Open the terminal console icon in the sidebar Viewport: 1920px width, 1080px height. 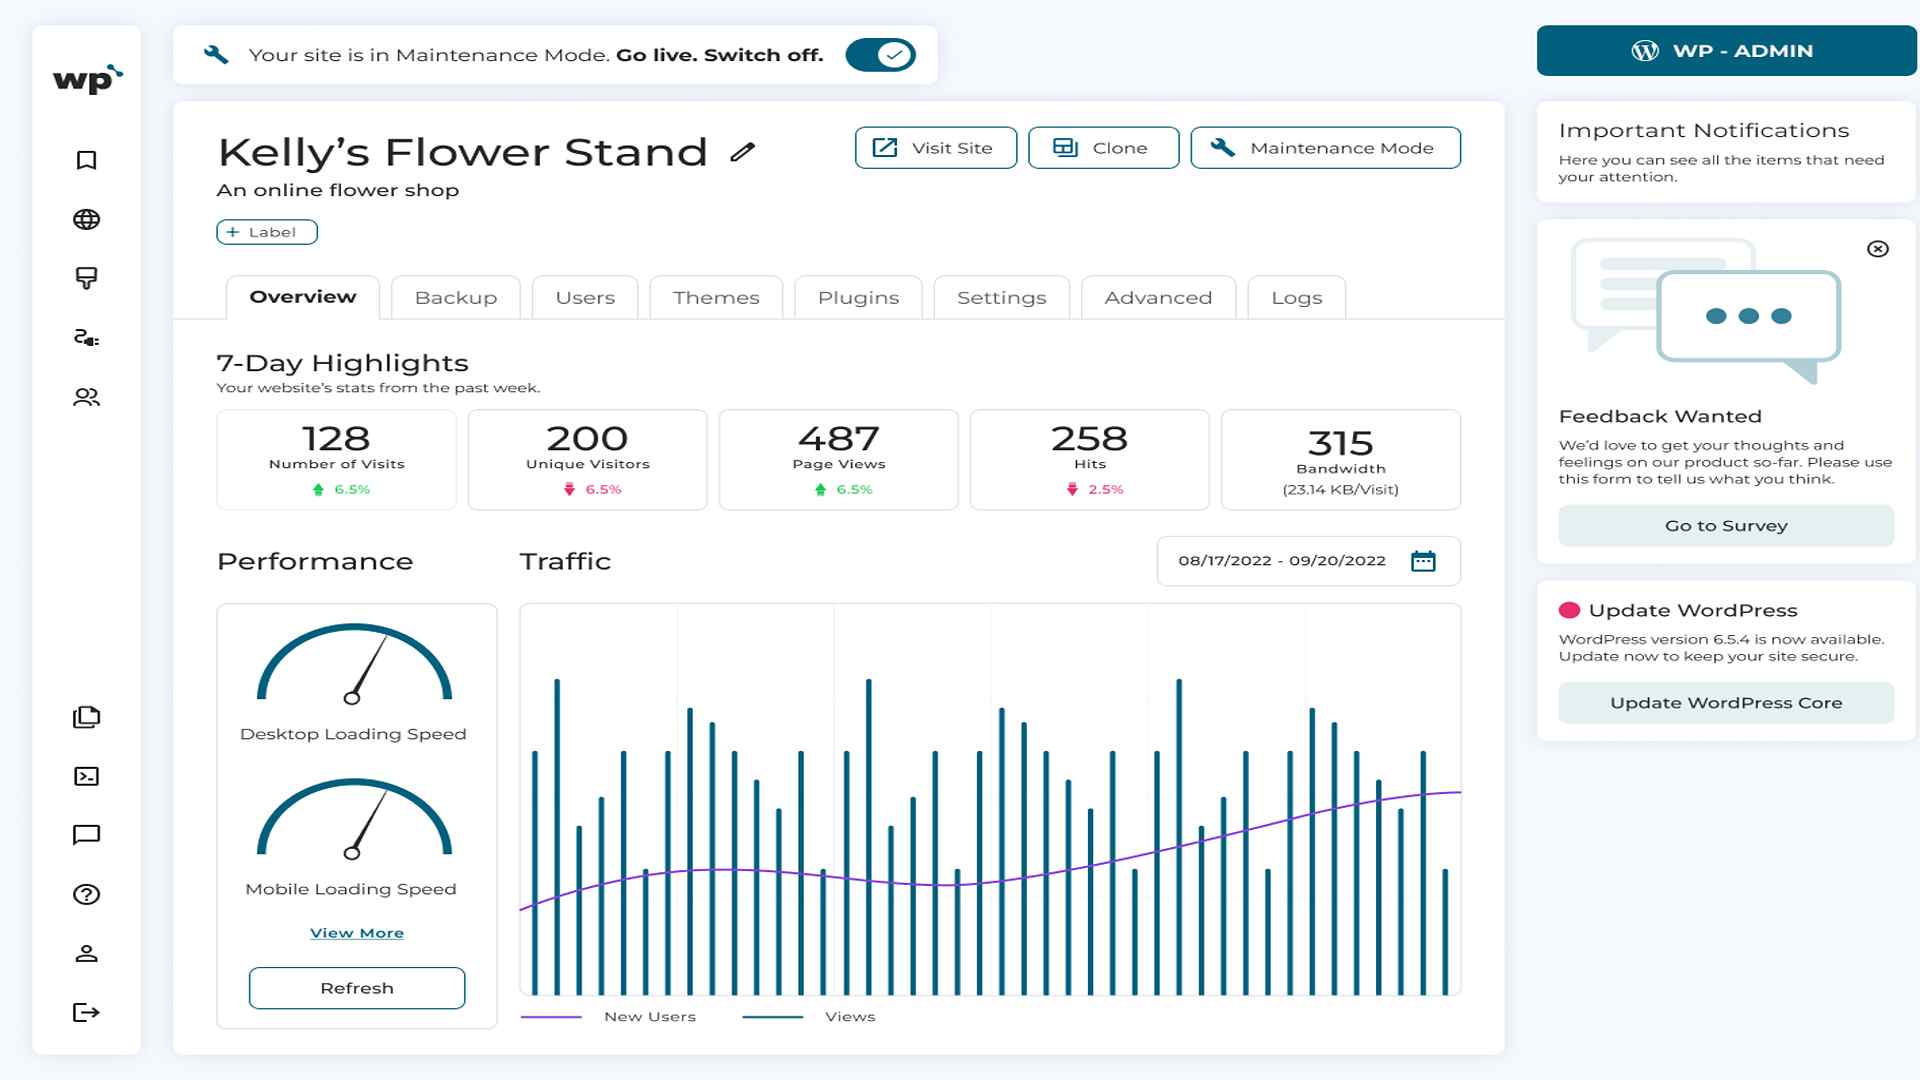[x=87, y=776]
